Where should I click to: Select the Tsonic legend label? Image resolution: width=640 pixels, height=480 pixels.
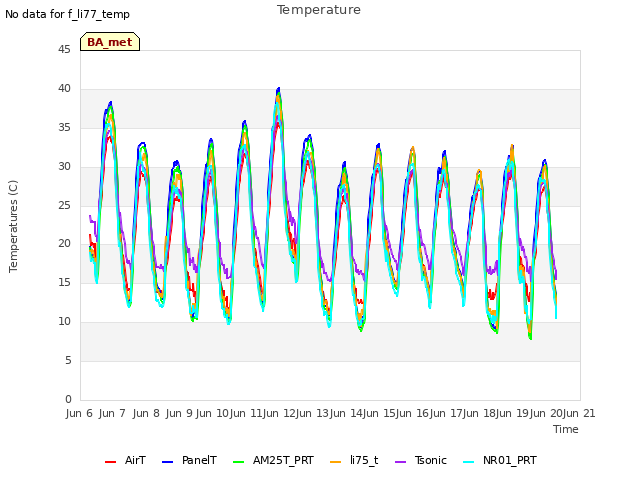coord(431,460)
